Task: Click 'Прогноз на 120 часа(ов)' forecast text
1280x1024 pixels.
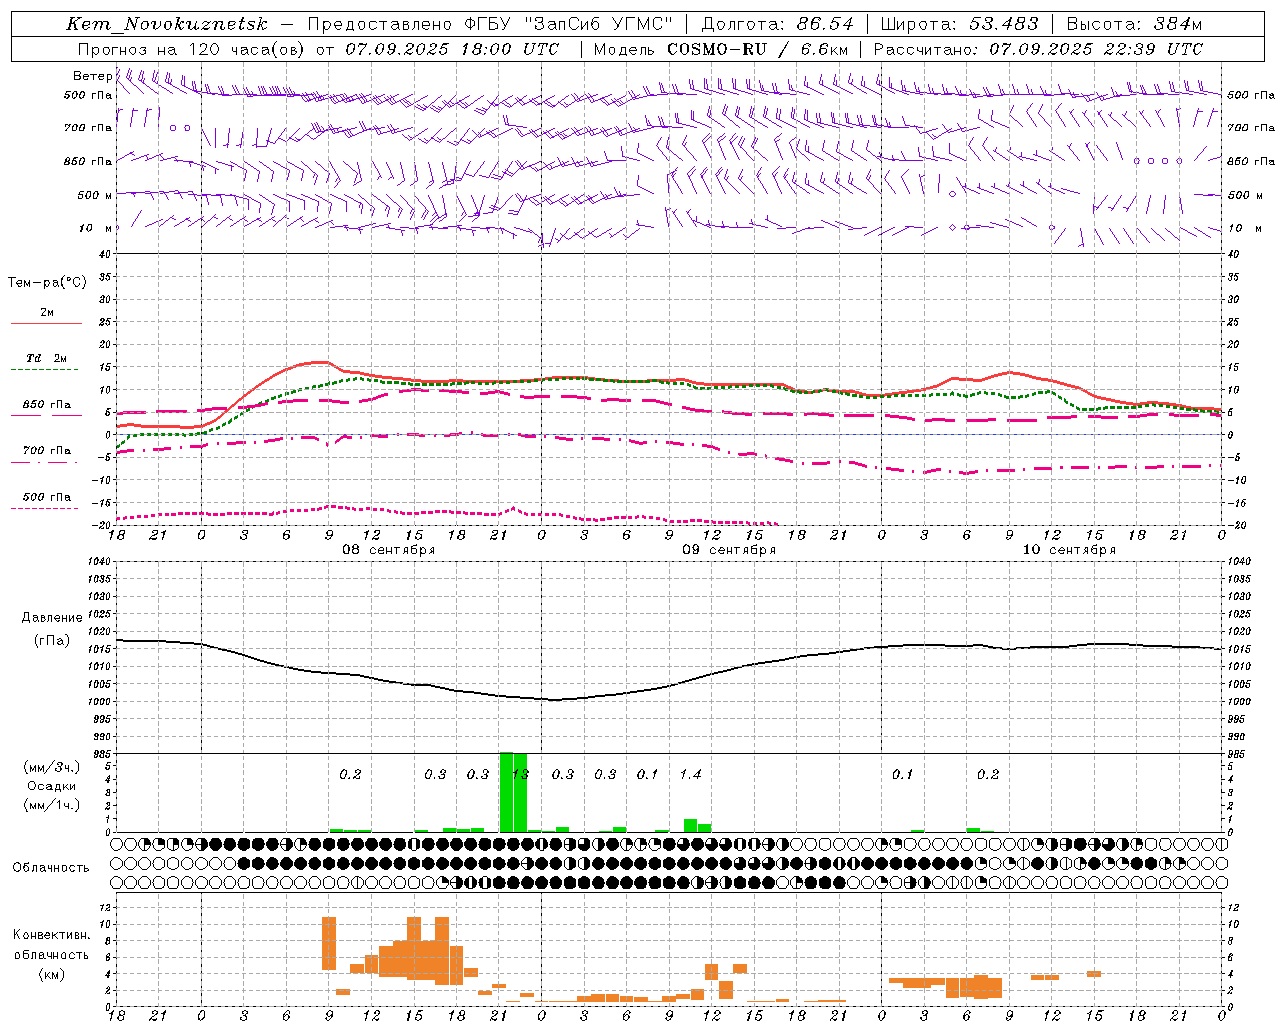Action: click(192, 49)
